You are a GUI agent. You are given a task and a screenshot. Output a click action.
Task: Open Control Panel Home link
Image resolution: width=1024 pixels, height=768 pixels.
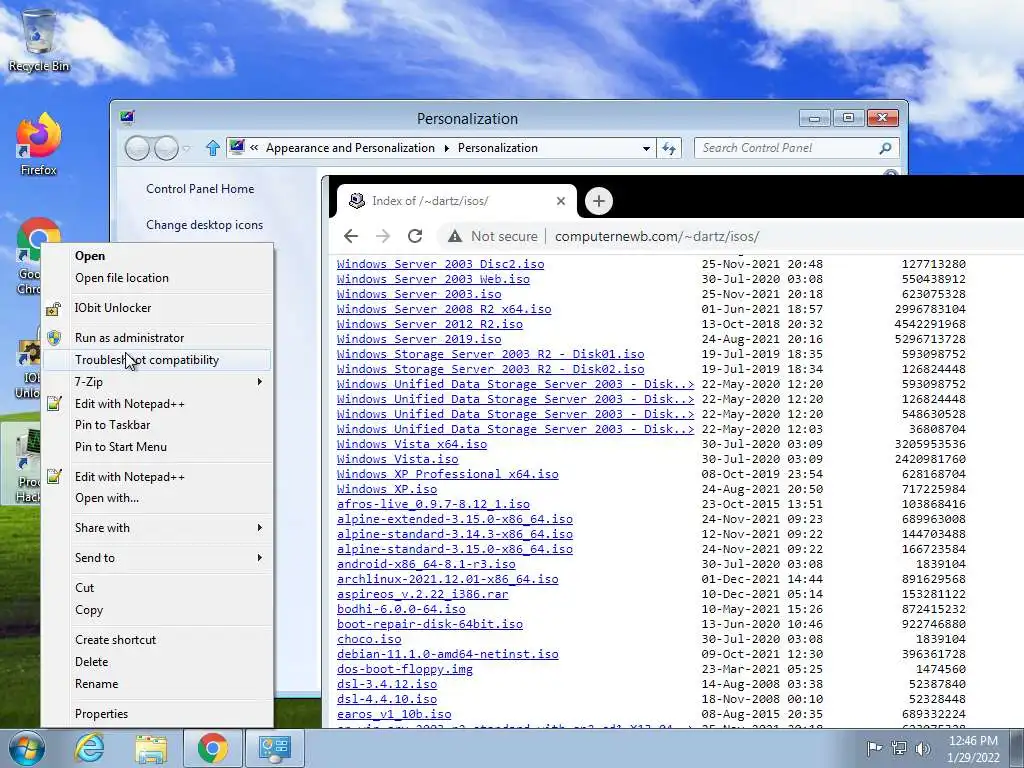[x=200, y=189]
